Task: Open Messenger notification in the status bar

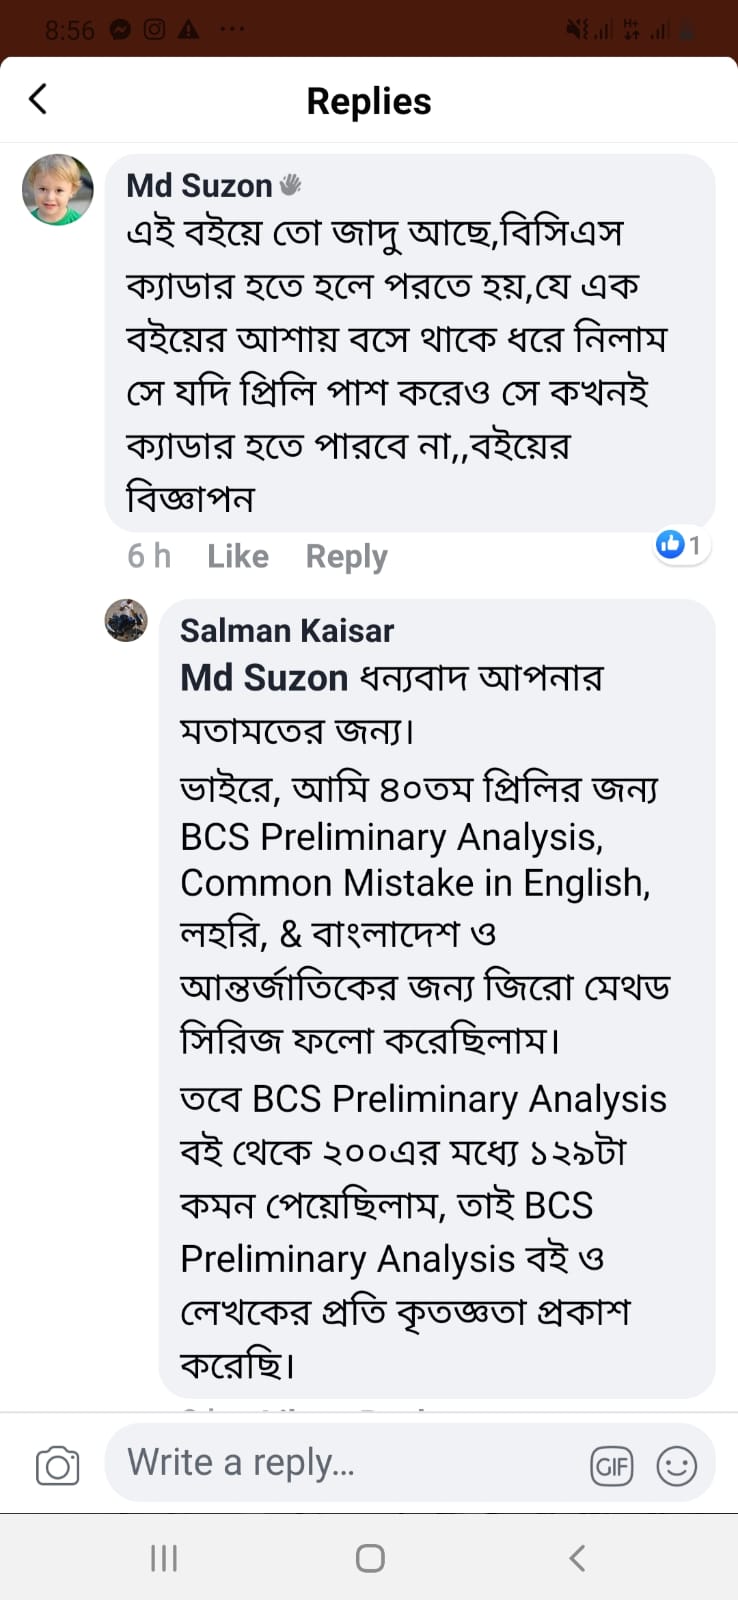Action: [x=121, y=30]
